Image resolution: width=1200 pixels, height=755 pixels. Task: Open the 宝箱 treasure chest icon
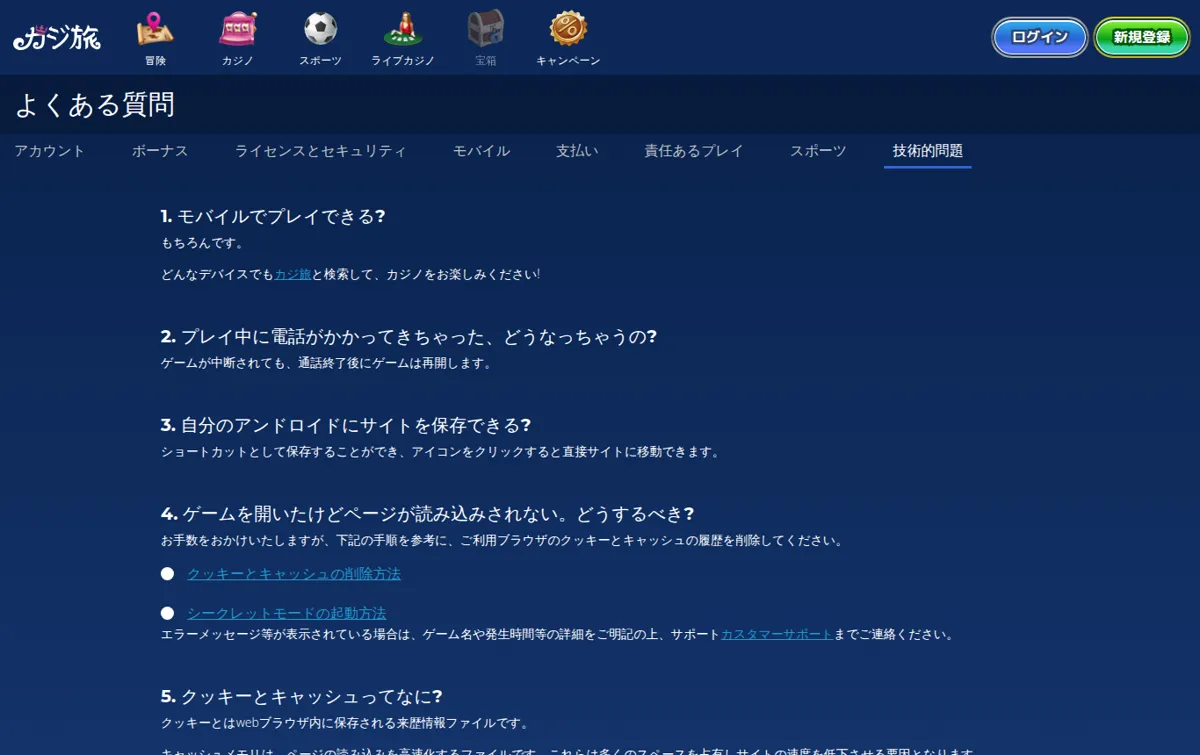tap(486, 30)
